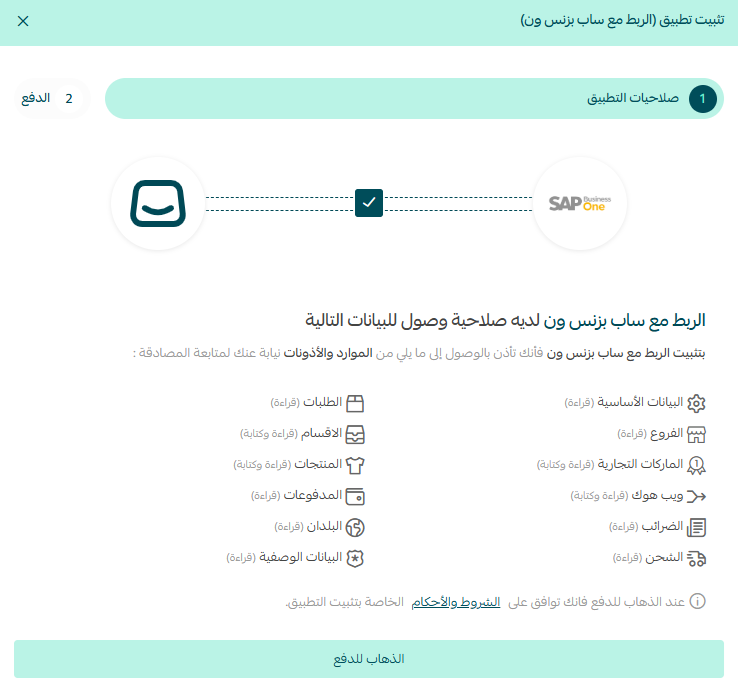This screenshot has width=738, height=689.
Task: Click the البلدان (قراءة) text
Action: [x=308, y=527]
